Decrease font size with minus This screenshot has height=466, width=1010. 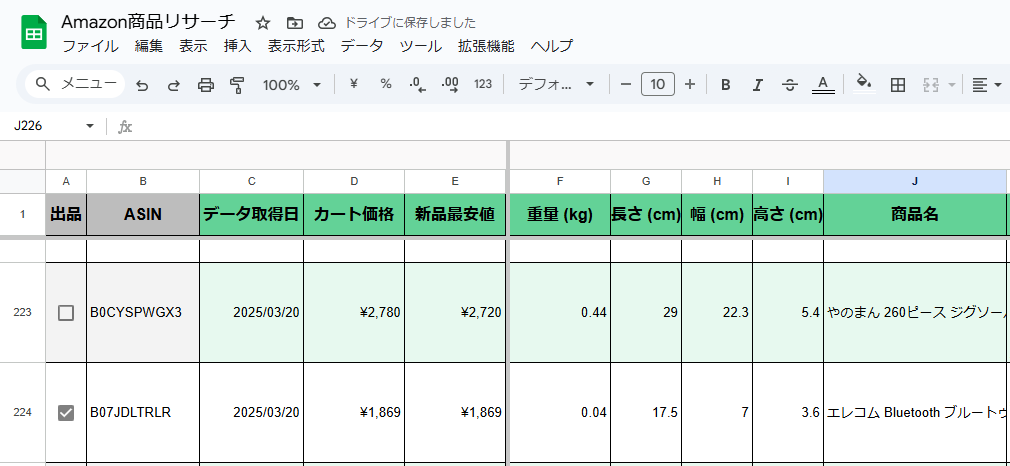(x=625, y=84)
